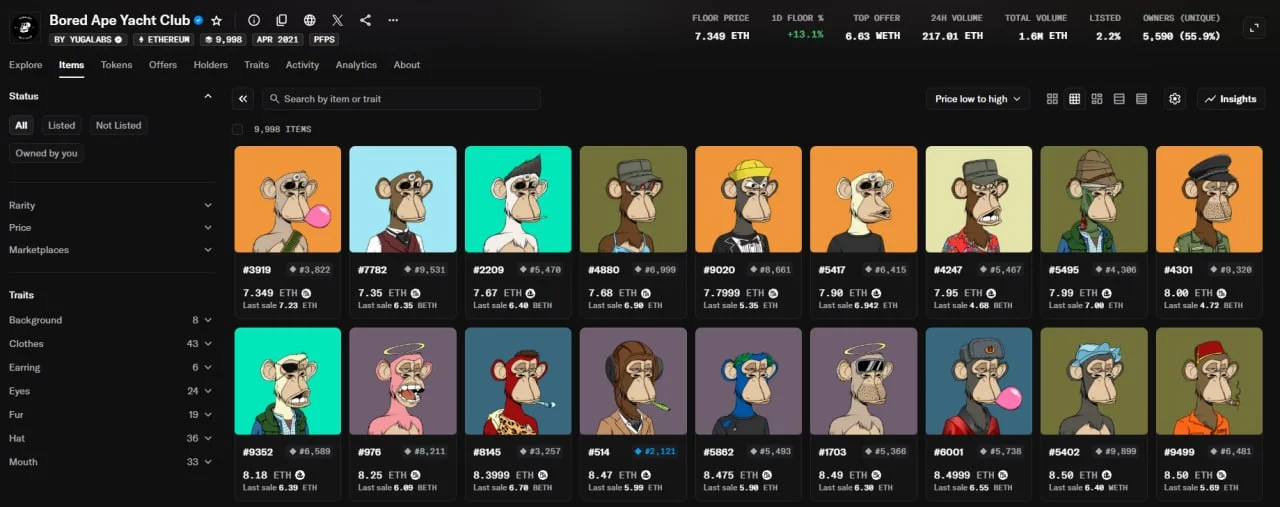Switch to dense table view layout
Image resolution: width=1280 pixels, height=507 pixels.
coord(1141,99)
